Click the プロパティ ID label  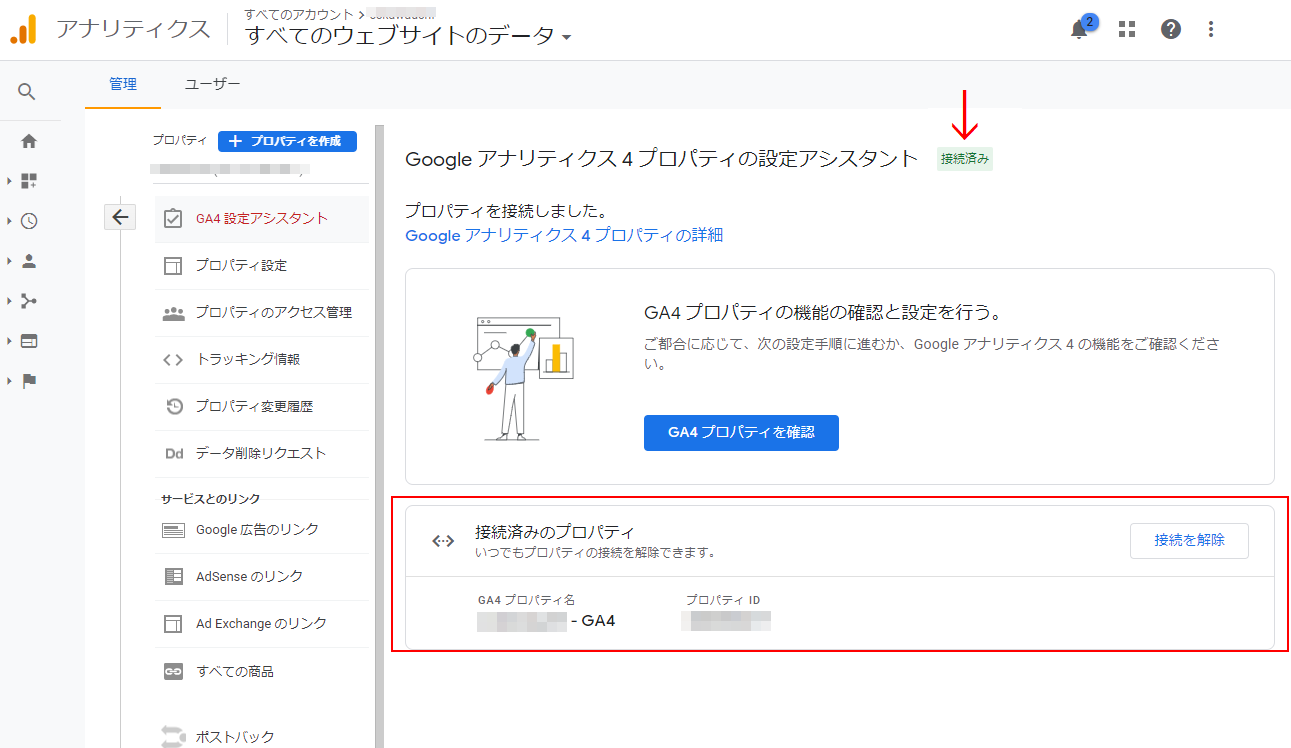[x=723, y=601]
